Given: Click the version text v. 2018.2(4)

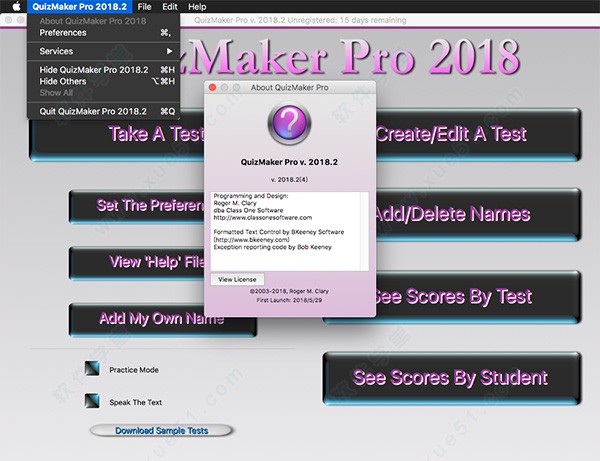Looking at the screenshot, I should (x=289, y=179).
